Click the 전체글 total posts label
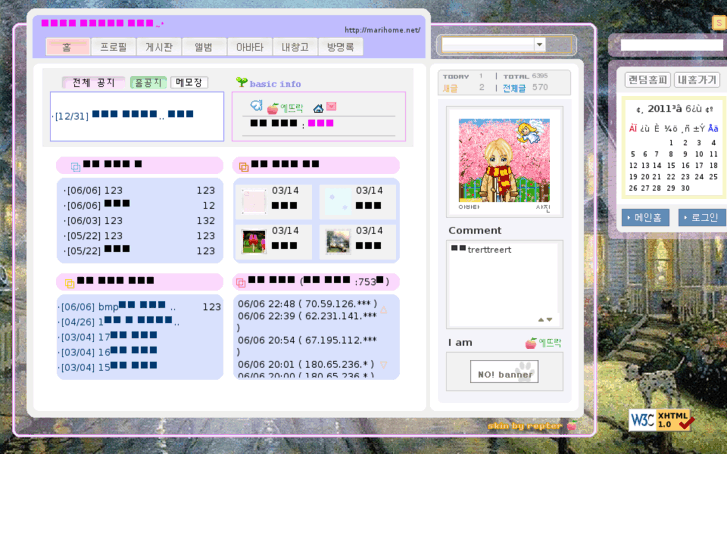This screenshot has height=545, width=727. (514, 88)
